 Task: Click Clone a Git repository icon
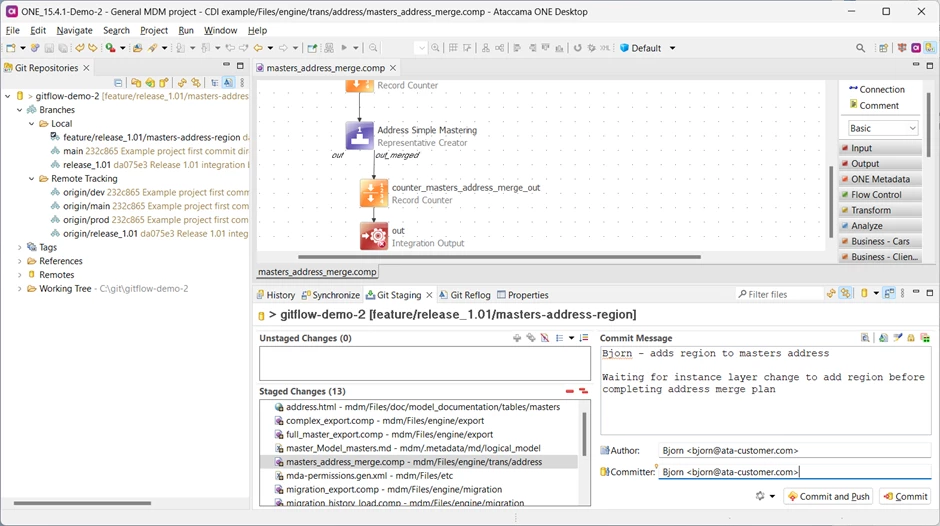click(x=150, y=83)
